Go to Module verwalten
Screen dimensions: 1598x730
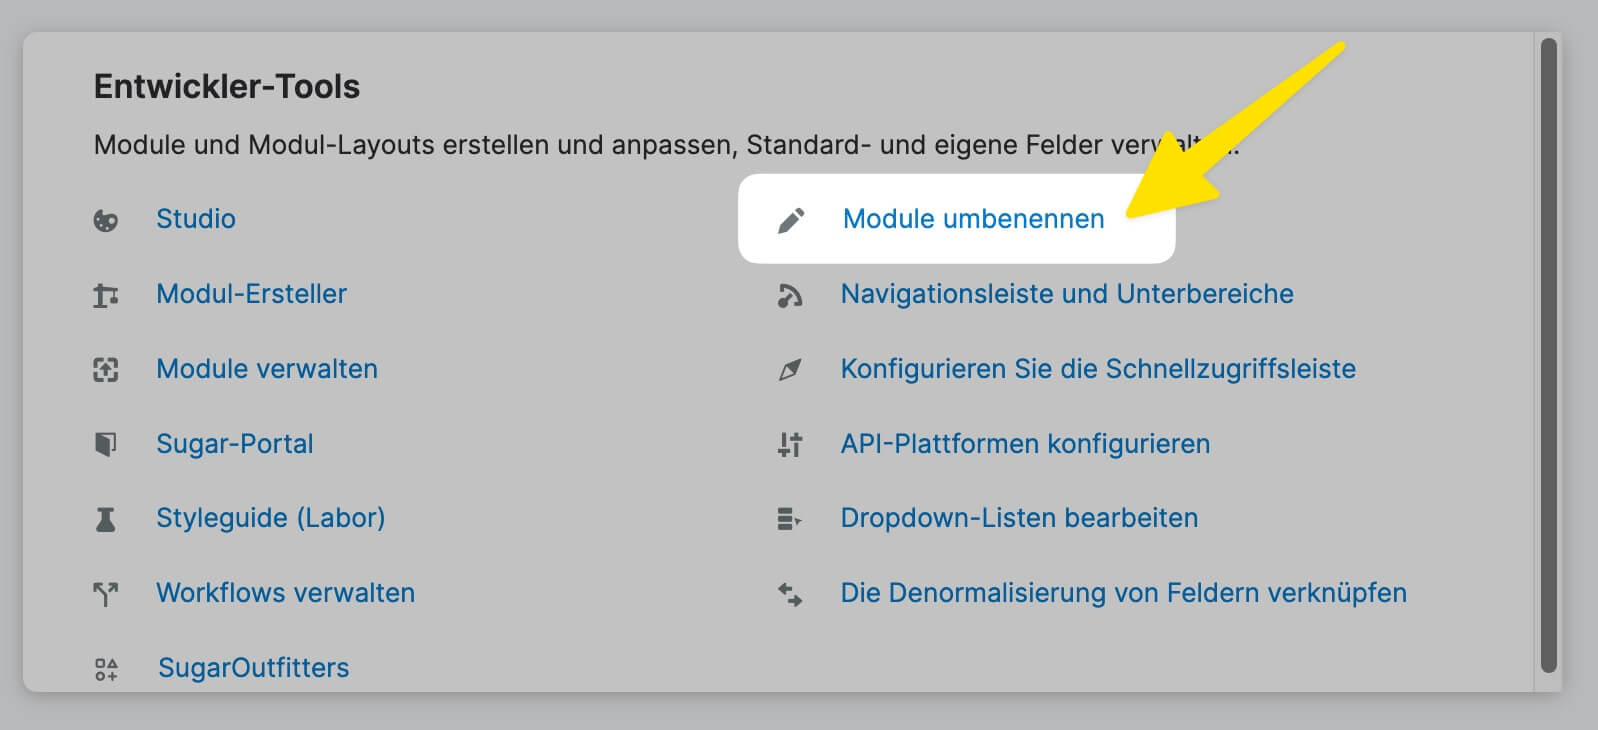point(267,369)
